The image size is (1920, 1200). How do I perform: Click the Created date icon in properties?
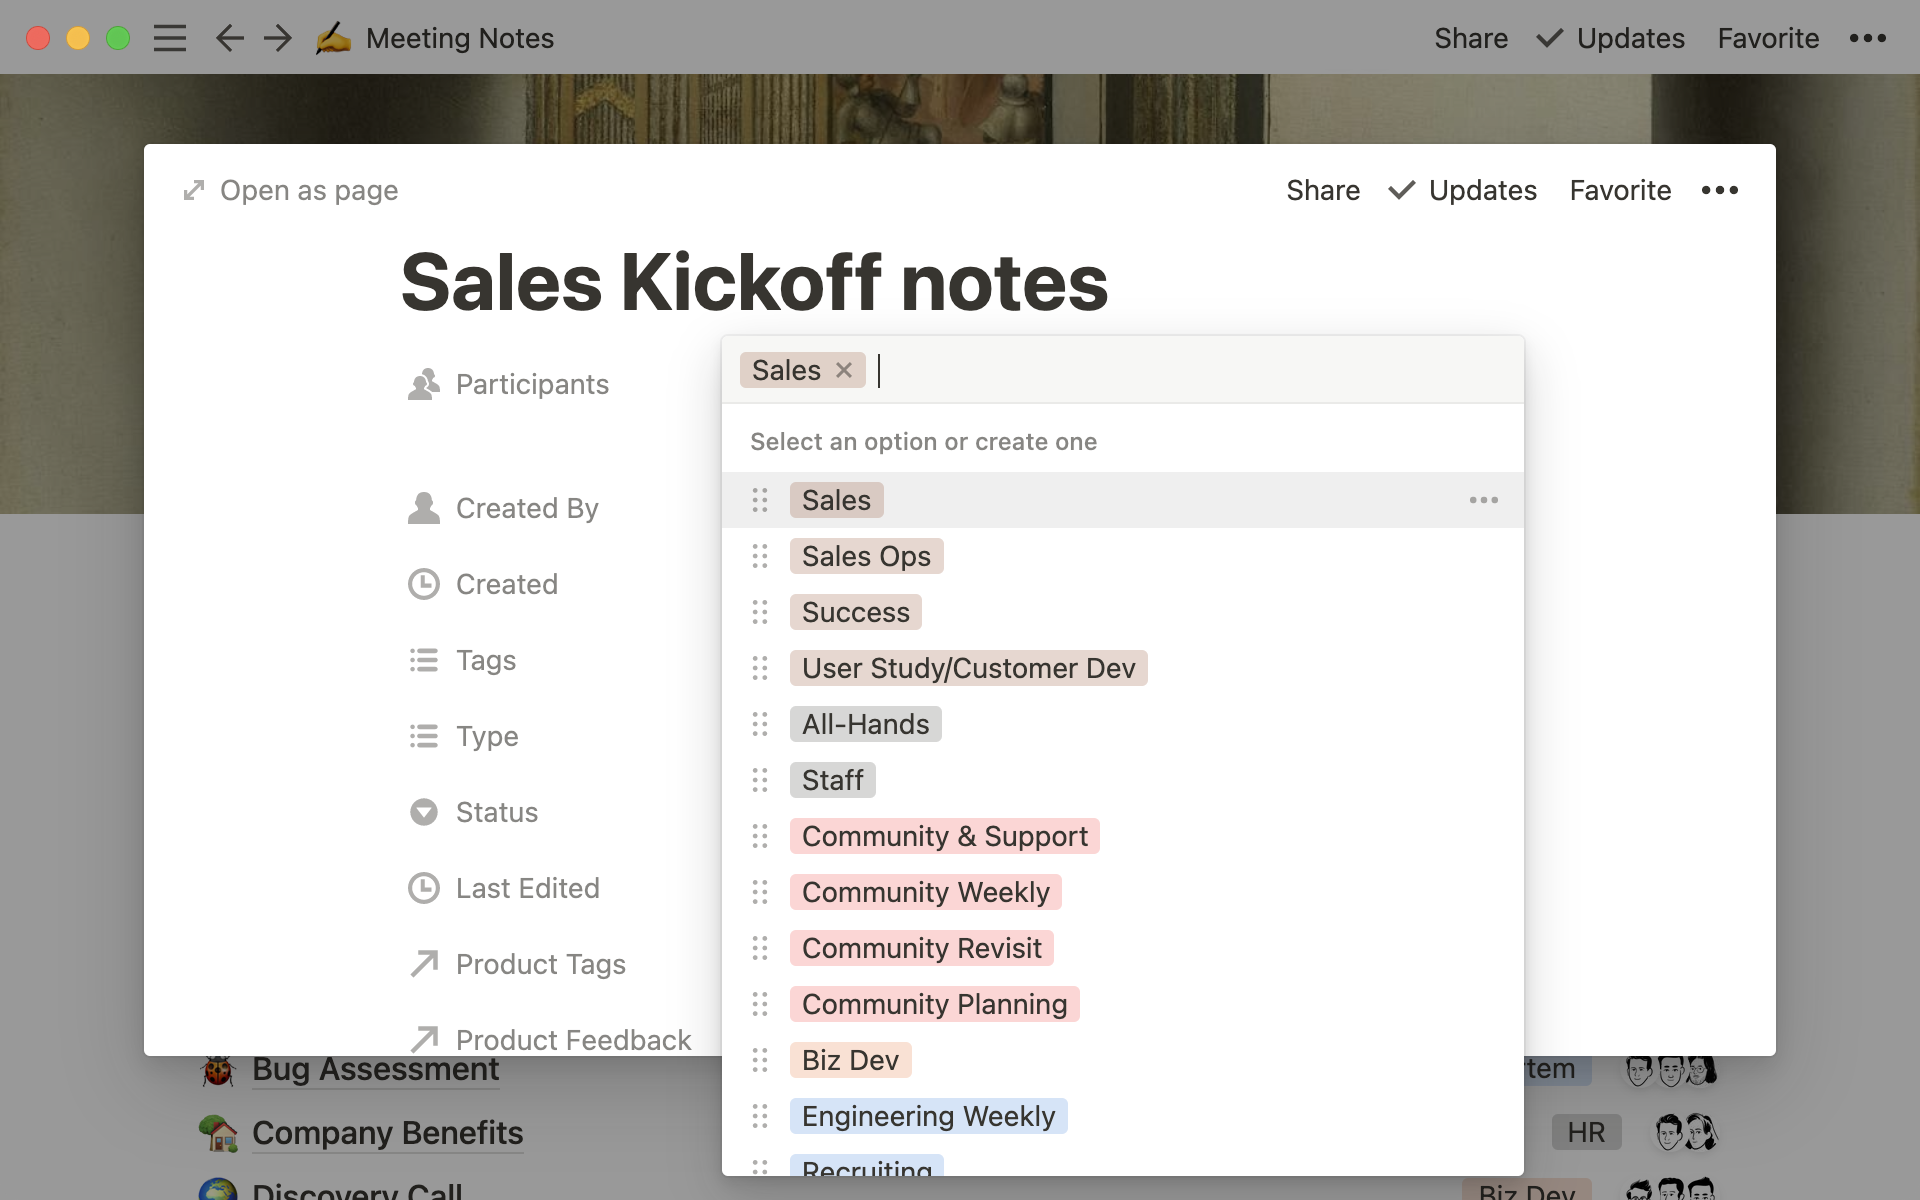[x=424, y=583]
